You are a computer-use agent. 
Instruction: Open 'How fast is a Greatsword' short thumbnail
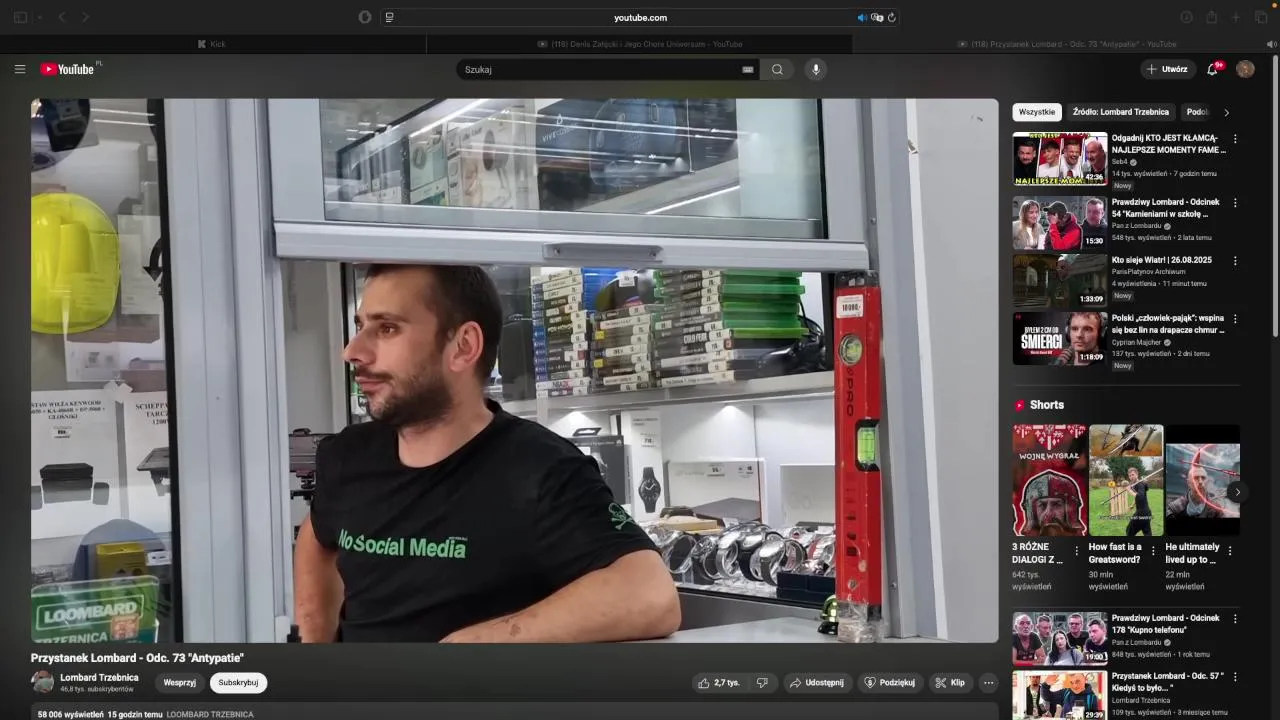pyautogui.click(x=1126, y=480)
